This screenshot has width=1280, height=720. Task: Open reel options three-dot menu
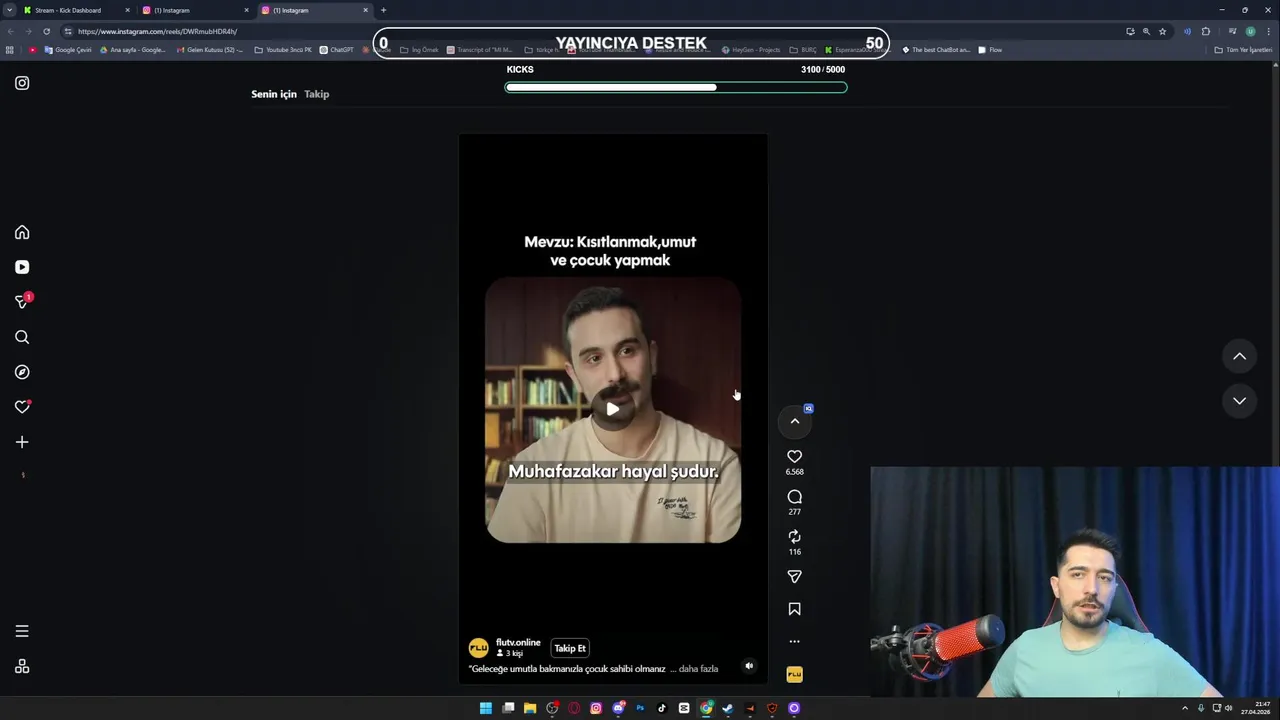point(794,642)
